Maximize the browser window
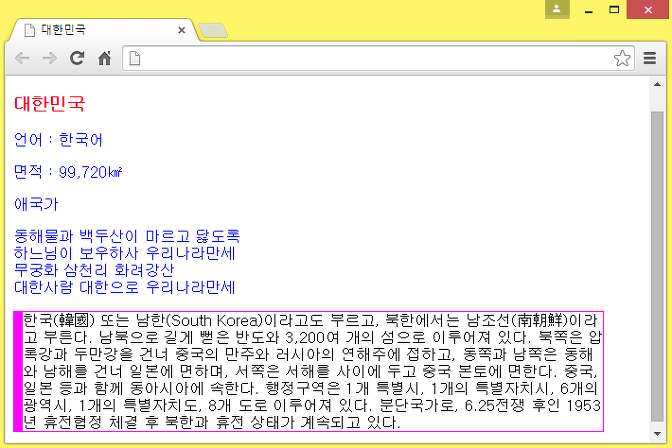672x448 pixels. point(614,9)
